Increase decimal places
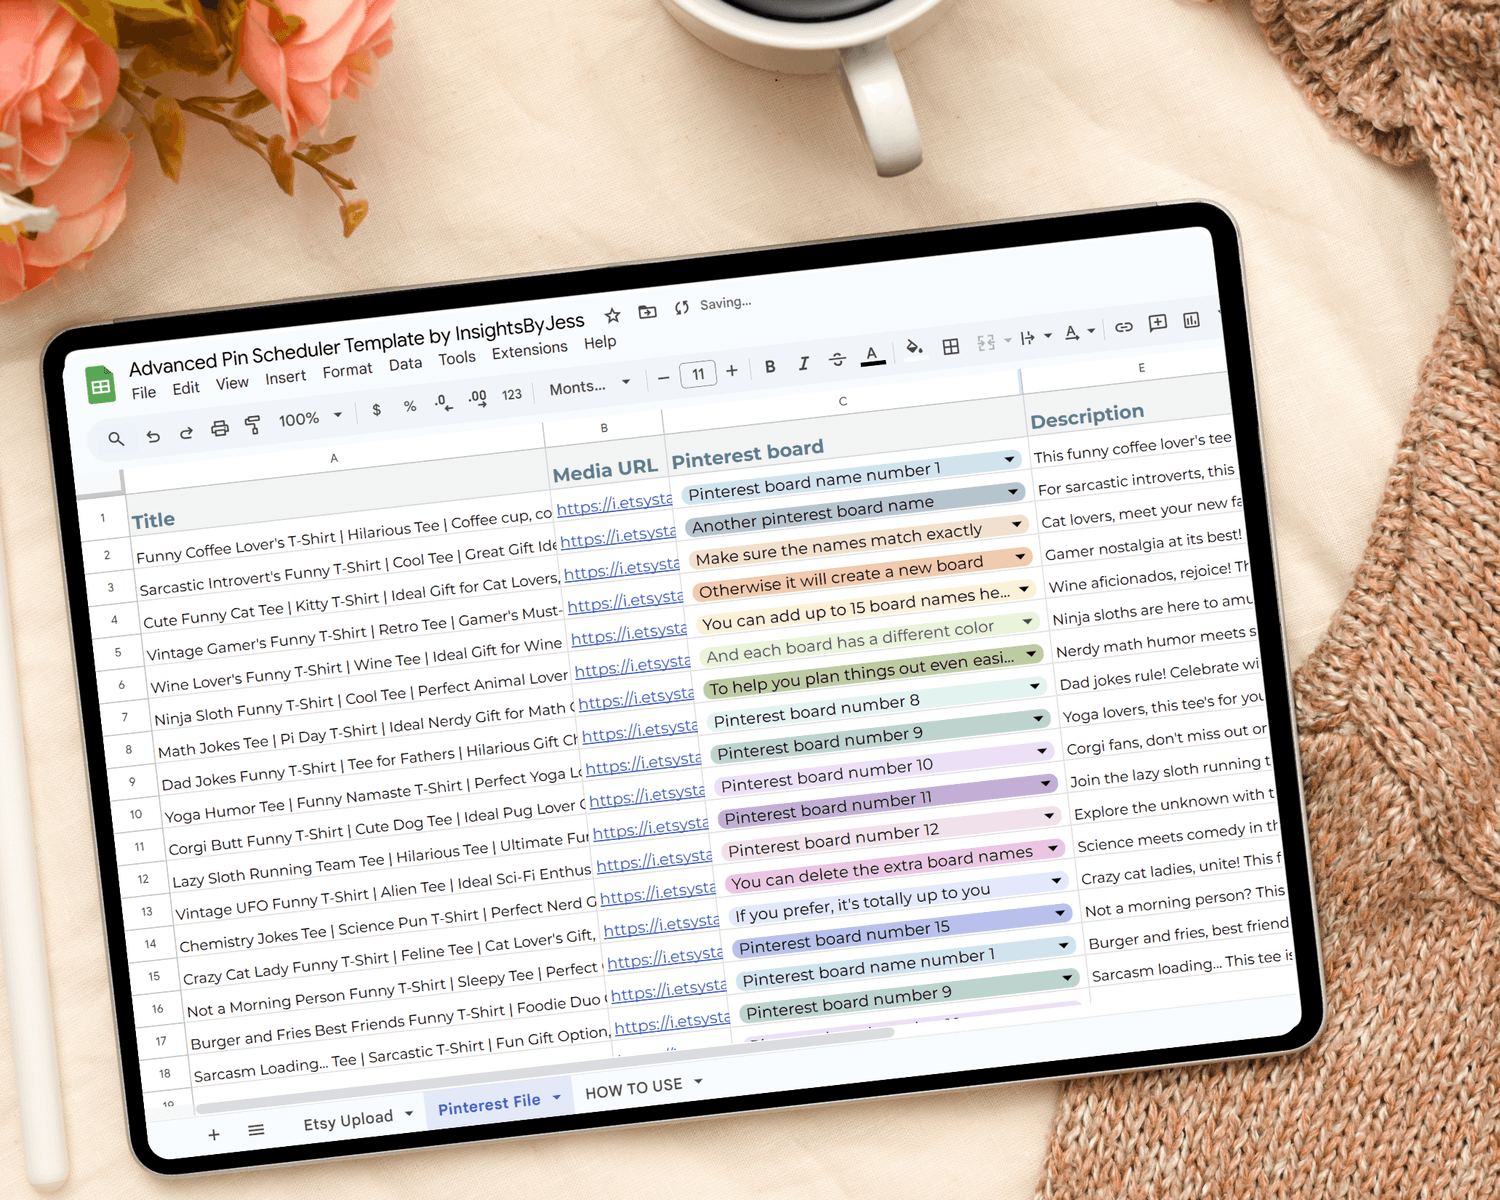The height and width of the screenshot is (1200, 1500). coord(478,398)
